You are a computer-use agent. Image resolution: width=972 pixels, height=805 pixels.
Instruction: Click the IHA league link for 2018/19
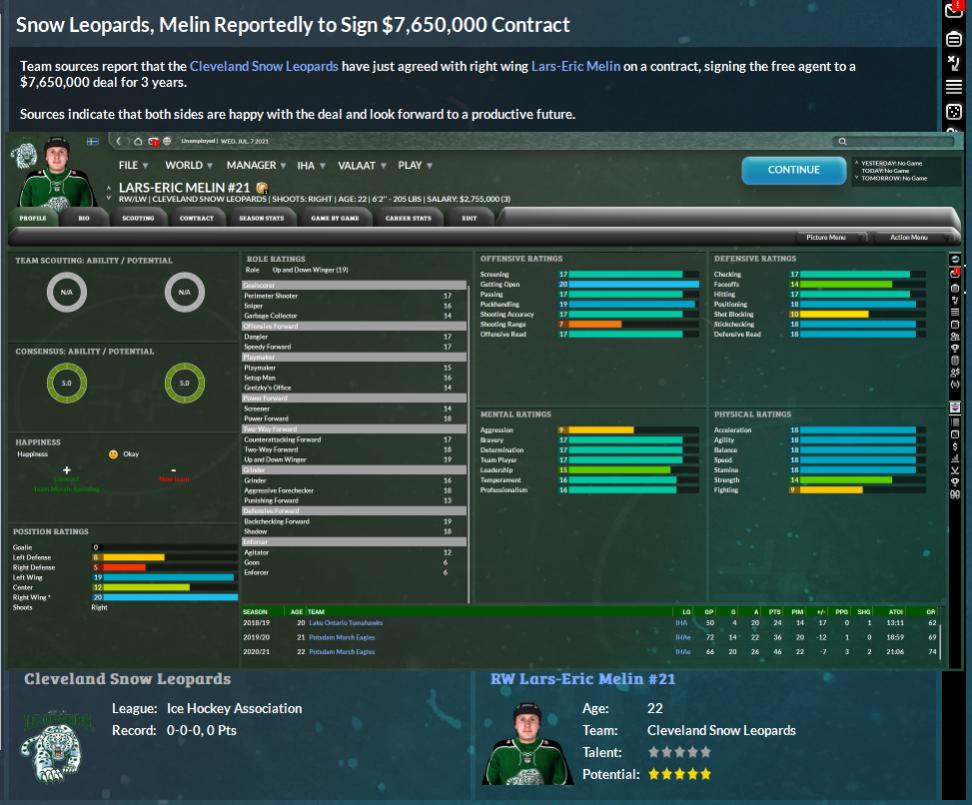coord(681,623)
